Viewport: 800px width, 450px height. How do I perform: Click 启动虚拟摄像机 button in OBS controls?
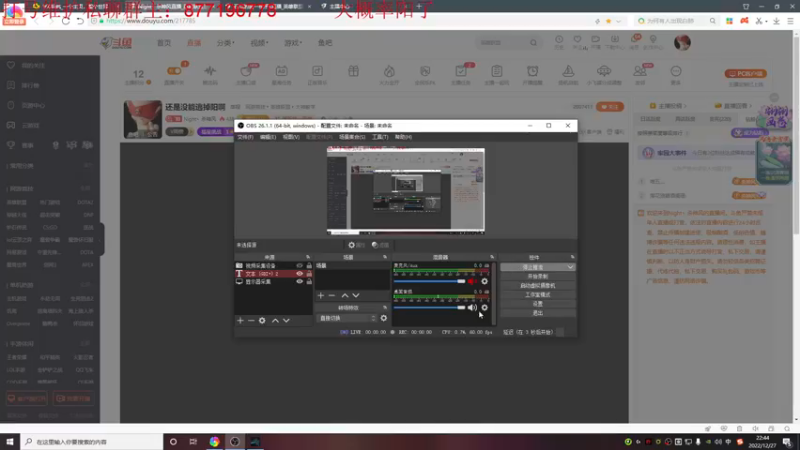[538, 286]
